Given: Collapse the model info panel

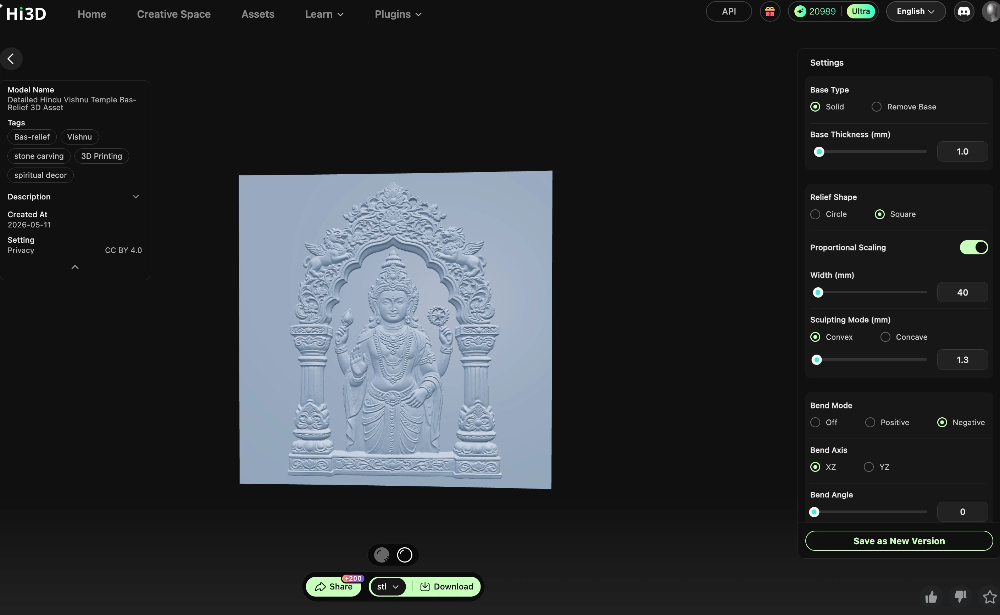Looking at the screenshot, I should 75,267.
